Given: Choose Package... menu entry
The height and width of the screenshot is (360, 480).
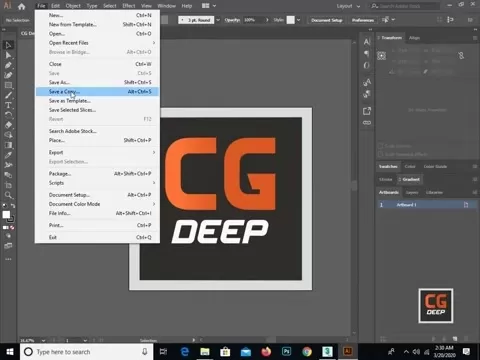Looking at the screenshot, I should tap(97, 174).
